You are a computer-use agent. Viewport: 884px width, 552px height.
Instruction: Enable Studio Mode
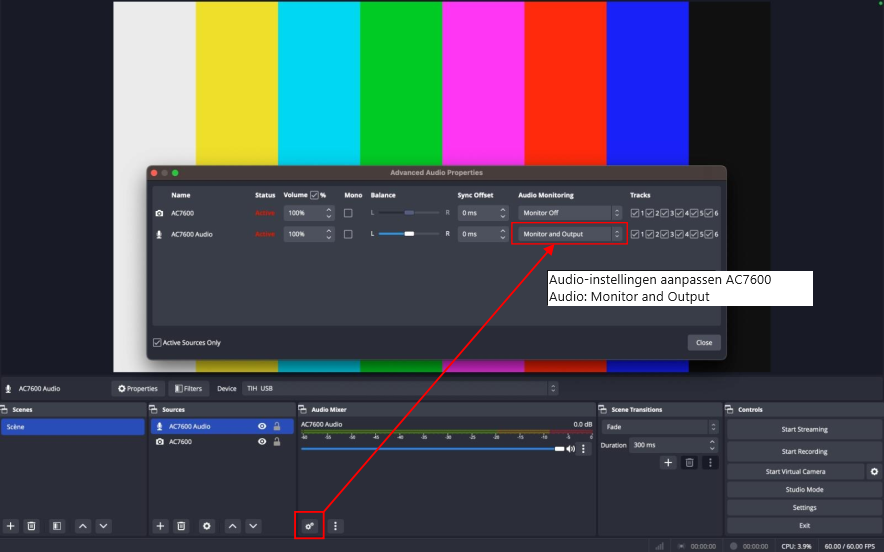(805, 489)
